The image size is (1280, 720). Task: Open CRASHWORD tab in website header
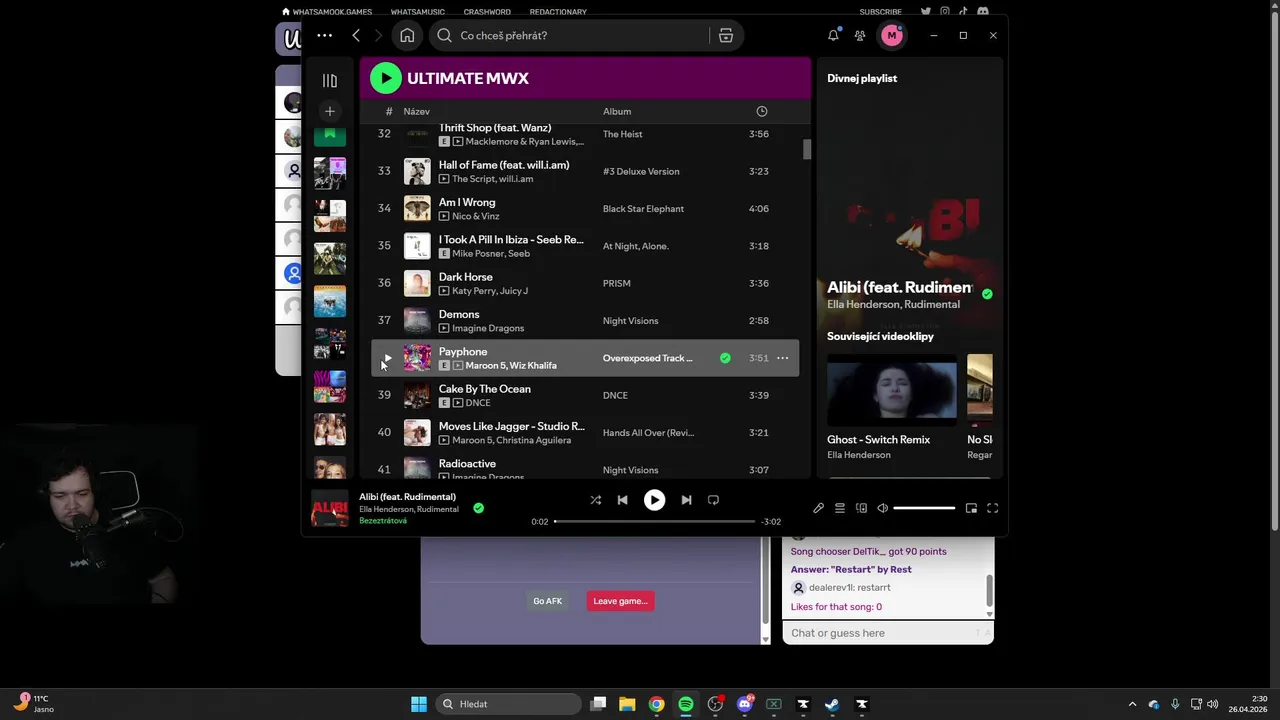point(487,12)
